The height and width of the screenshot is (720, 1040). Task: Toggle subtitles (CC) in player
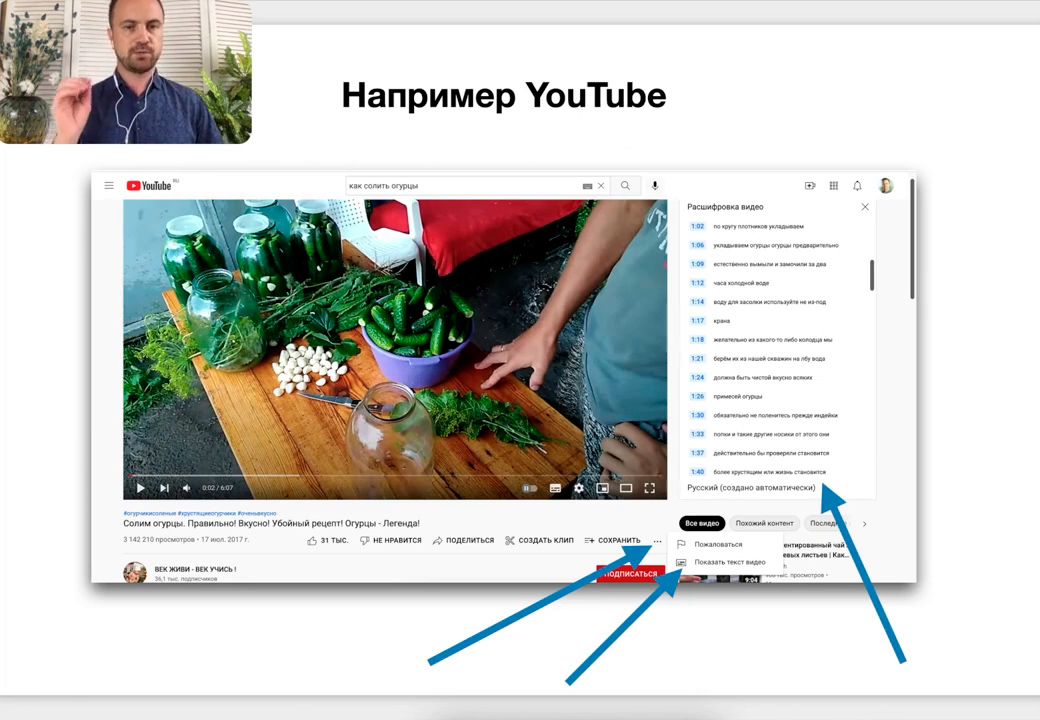pyautogui.click(x=555, y=488)
